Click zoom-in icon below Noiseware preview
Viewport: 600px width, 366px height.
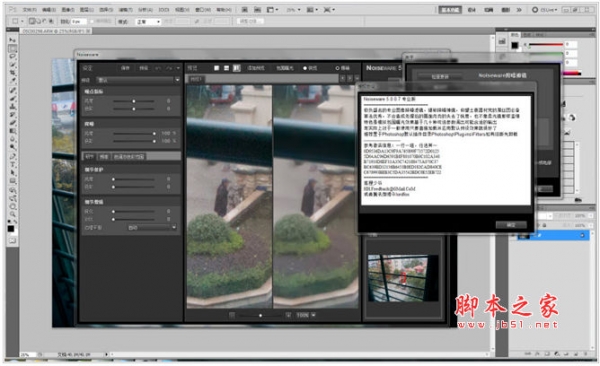click(x=288, y=315)
